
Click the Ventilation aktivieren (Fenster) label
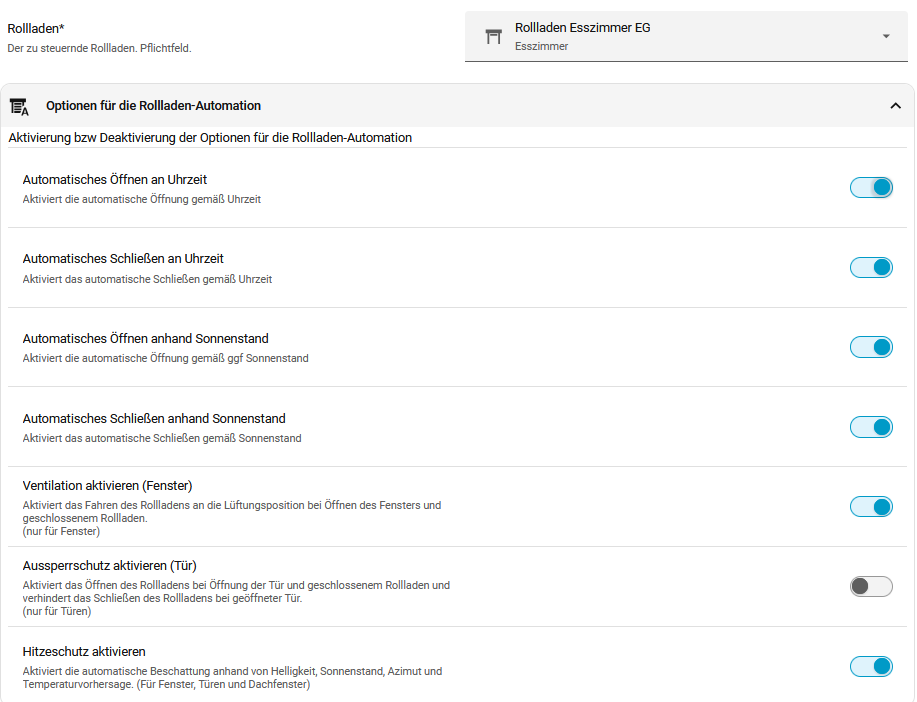(x=108, y=486)
